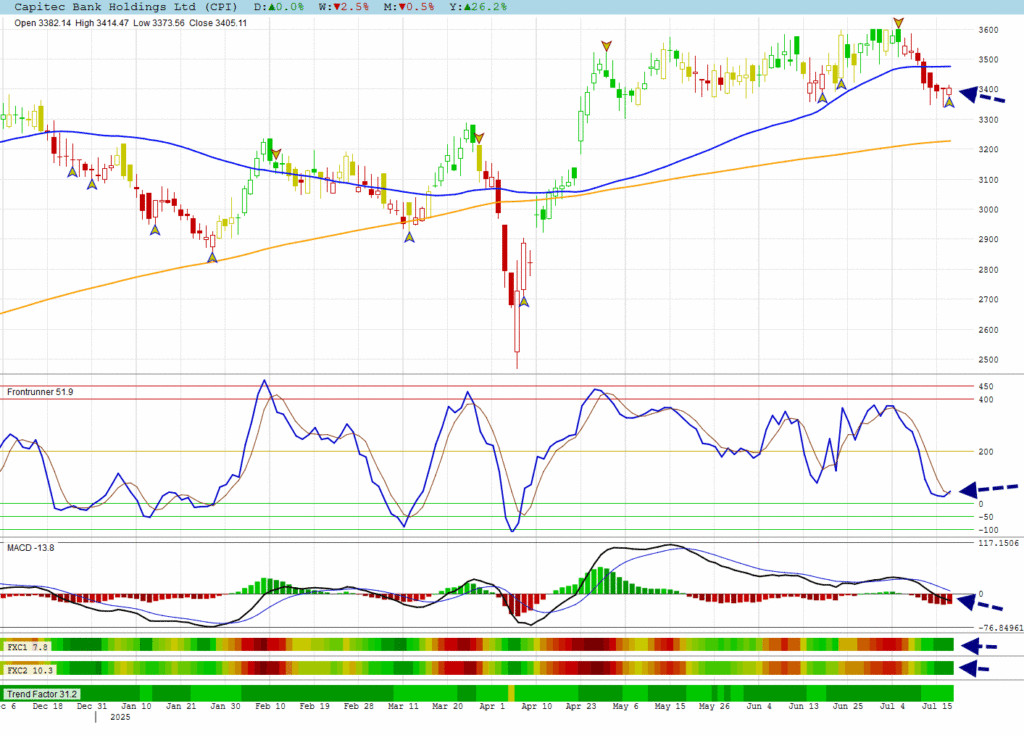1024x735 pixels.
Task: Click the weekly change value W: 2.5%
Action: [344, 7]
